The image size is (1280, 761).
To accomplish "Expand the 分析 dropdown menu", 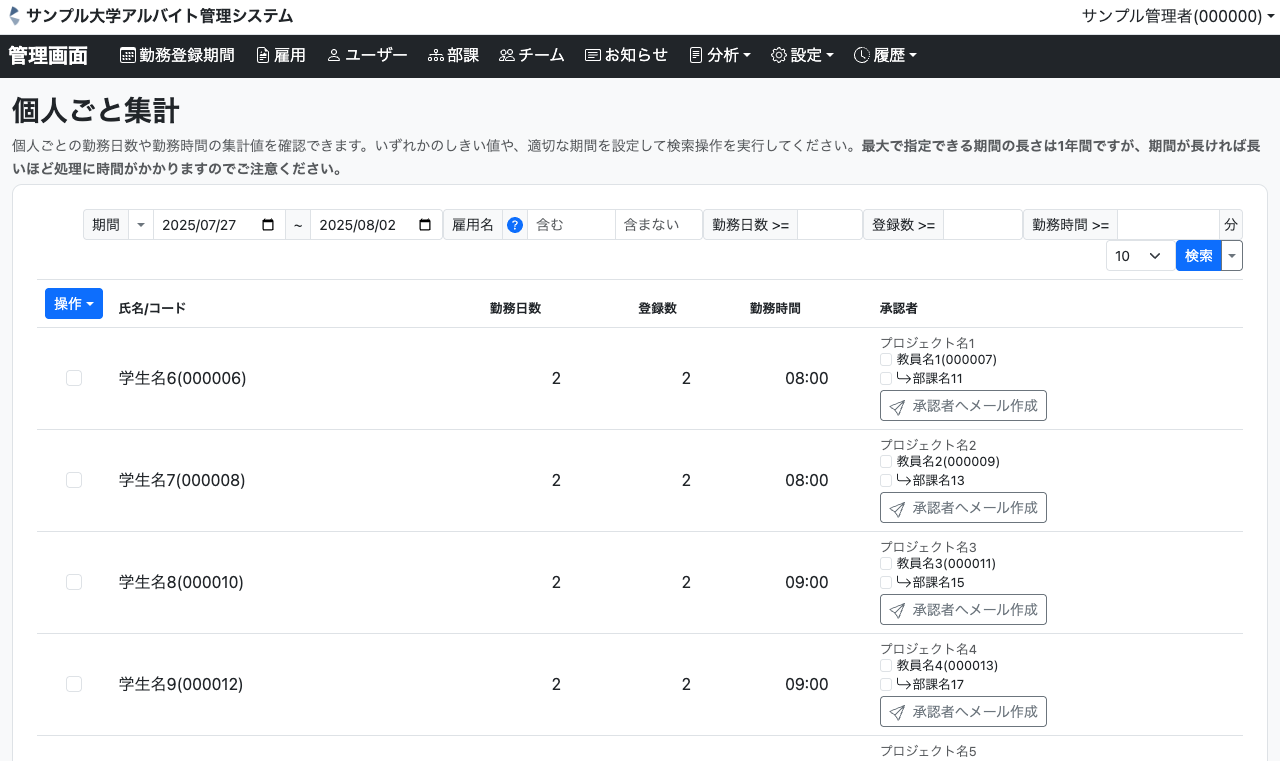I will pos(720,55).
